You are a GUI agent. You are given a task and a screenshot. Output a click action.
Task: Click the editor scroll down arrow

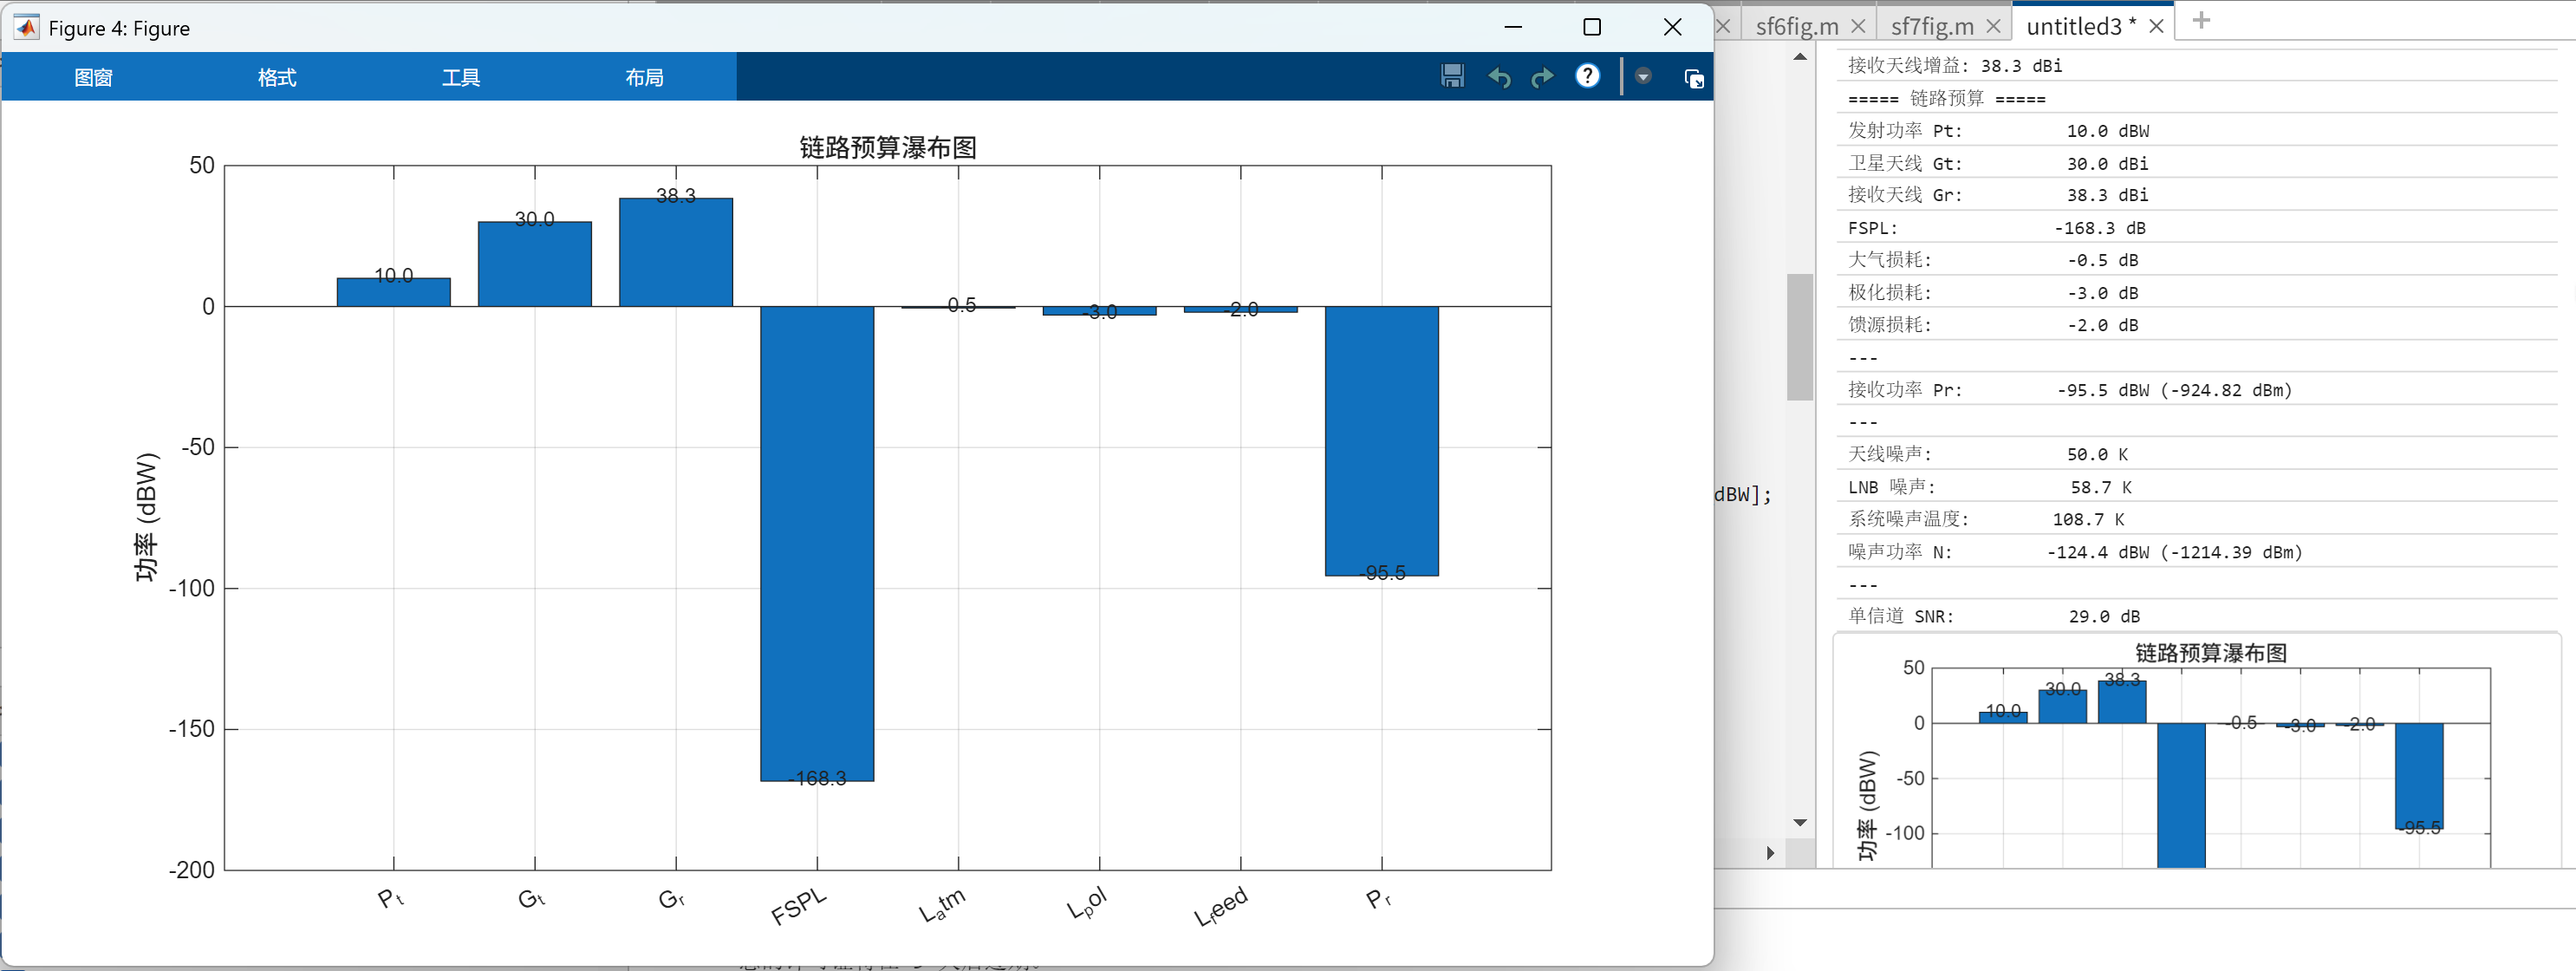tap(1800, 823)
